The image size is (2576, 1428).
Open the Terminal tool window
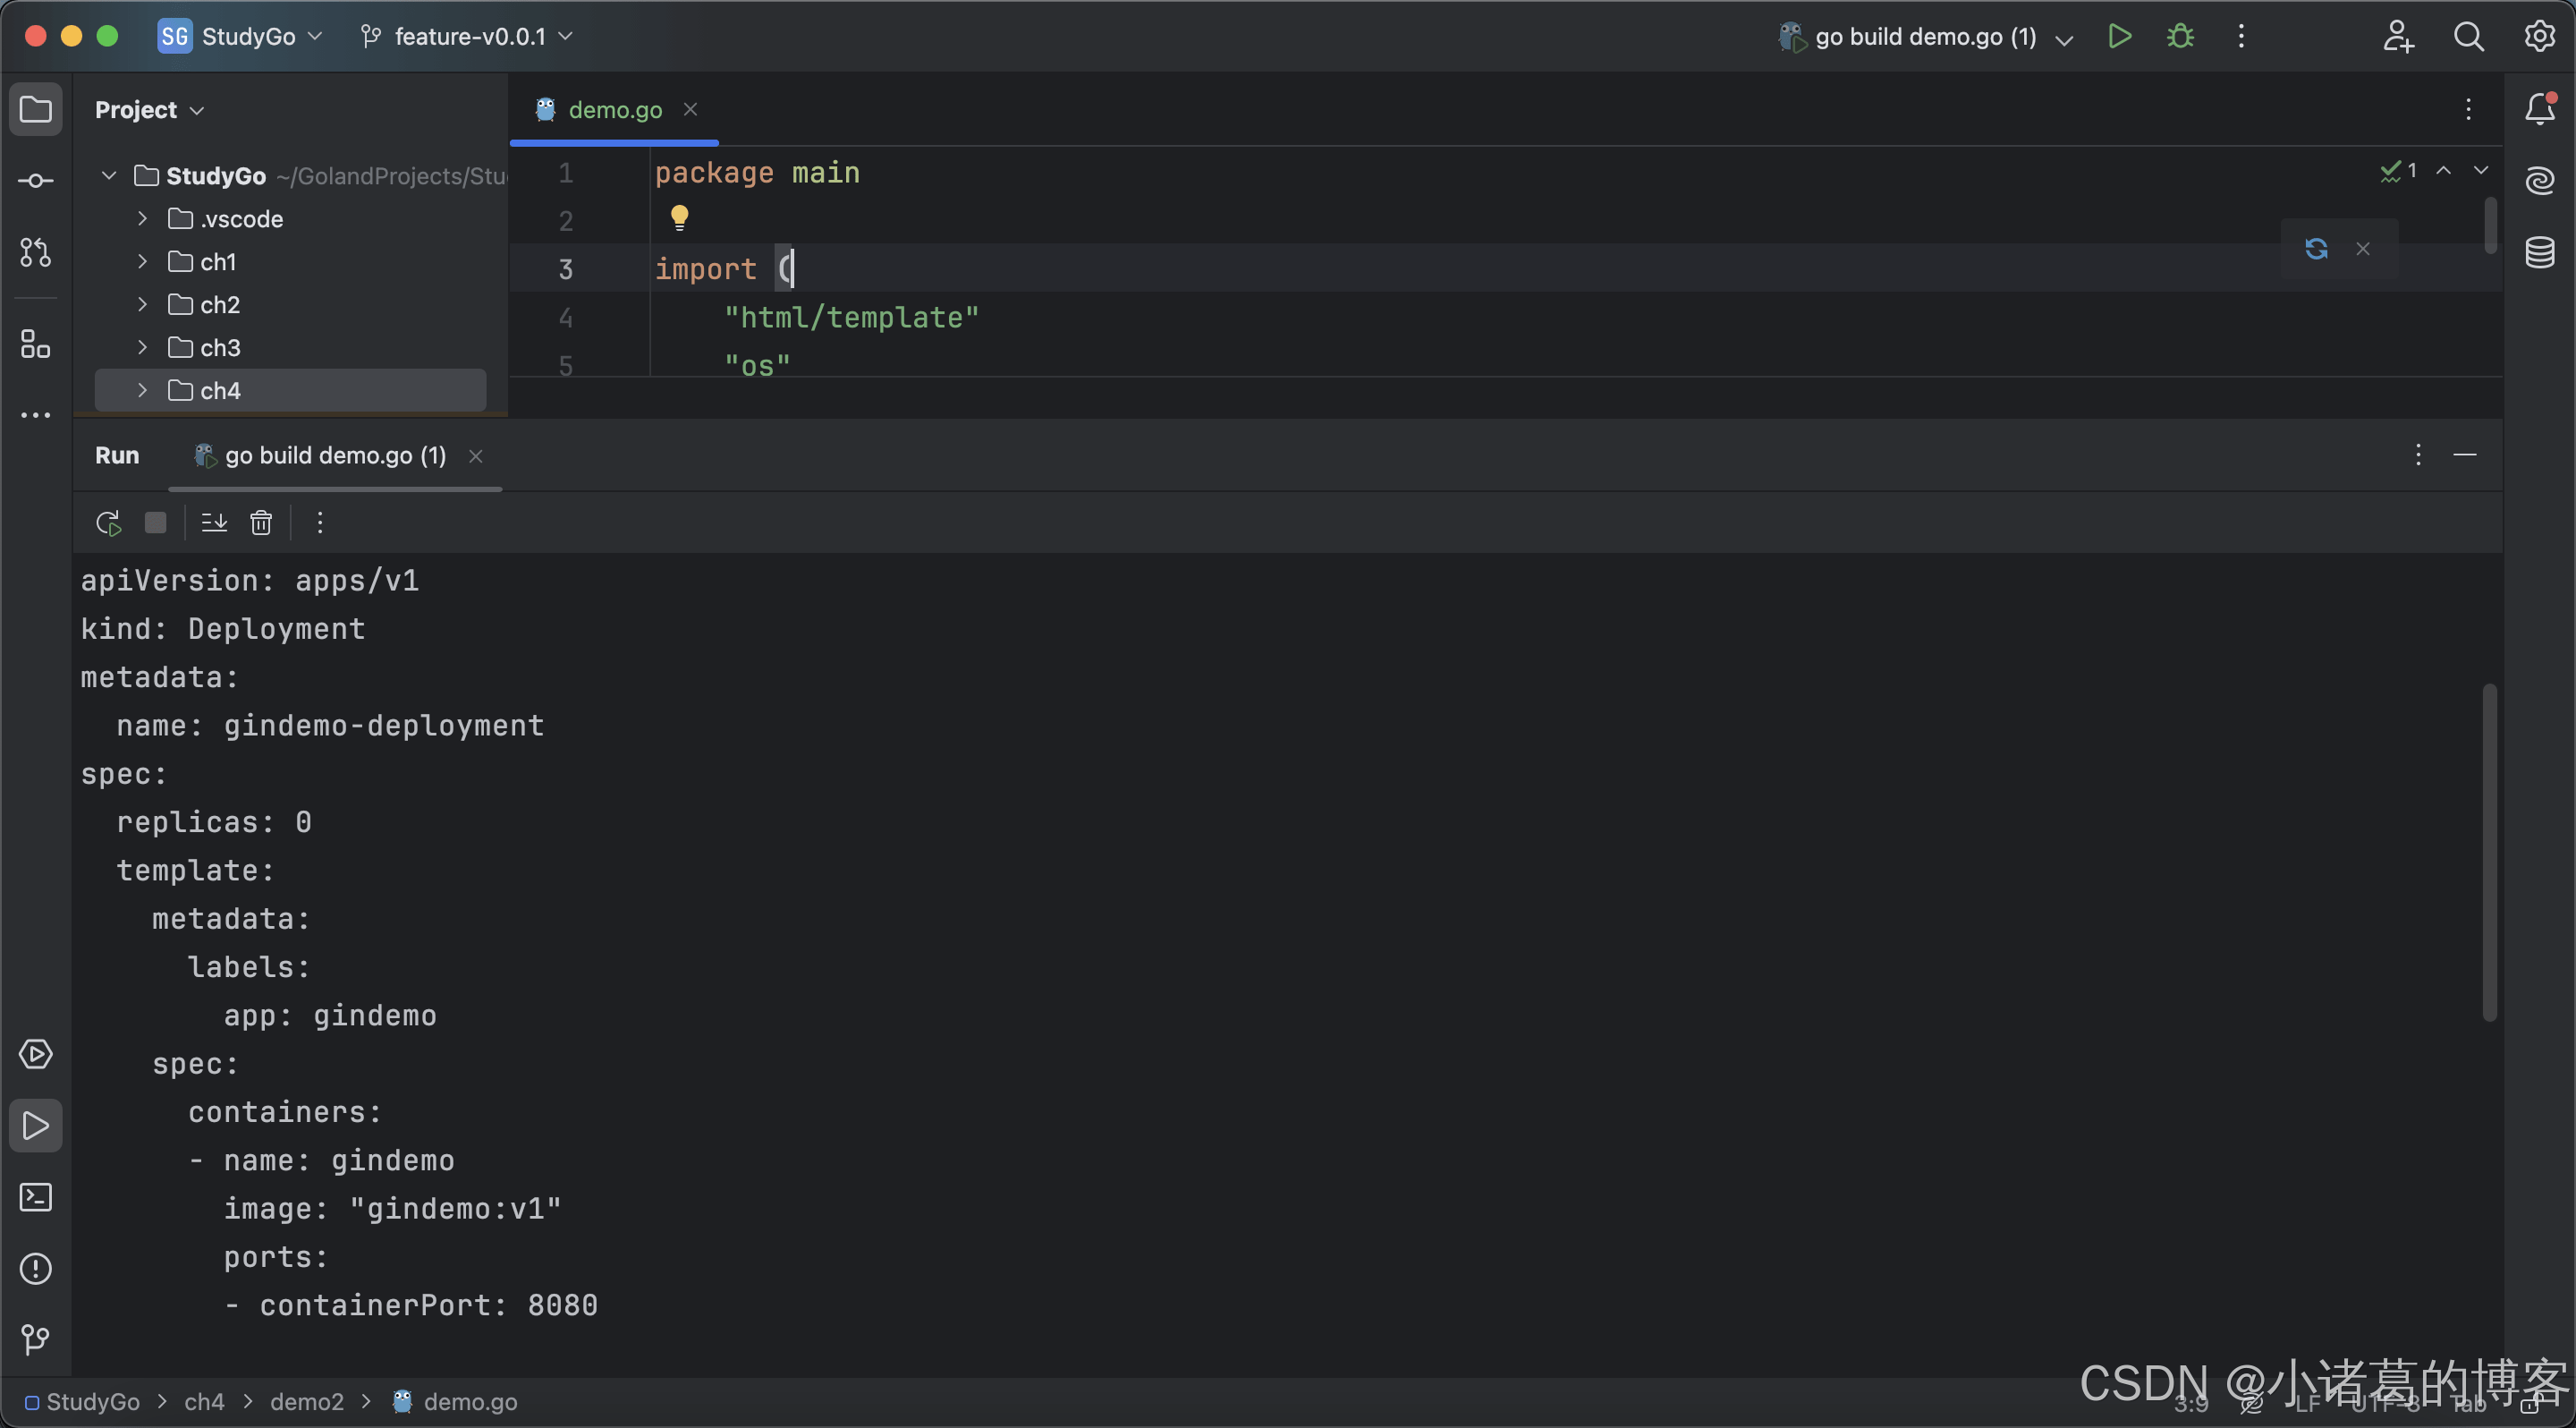pos(36,1197)
